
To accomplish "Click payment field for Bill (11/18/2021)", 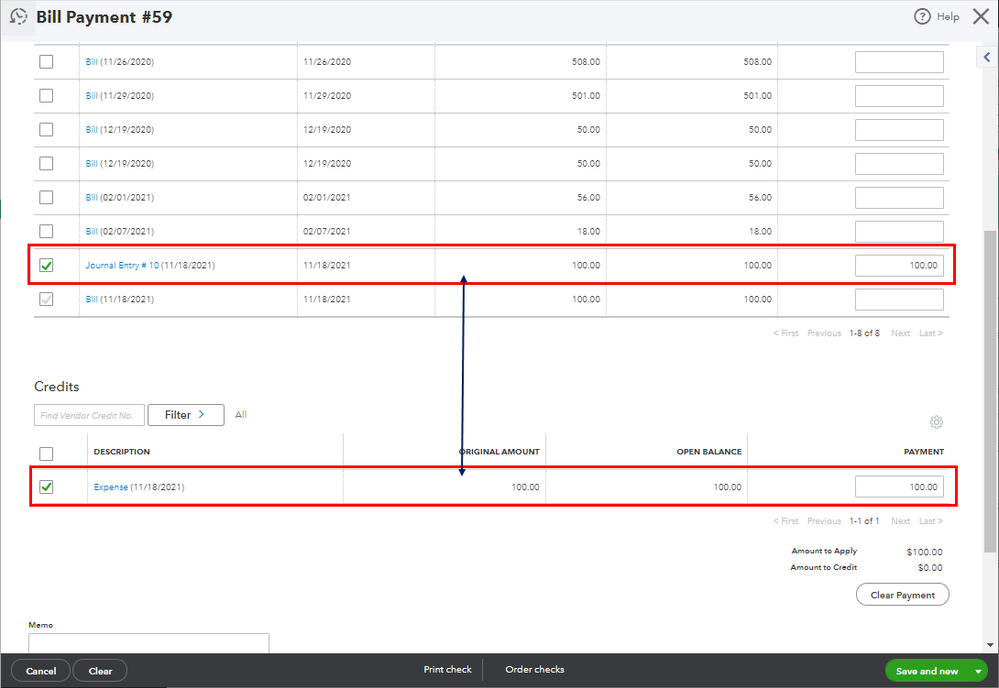I will tap(899, 299).
